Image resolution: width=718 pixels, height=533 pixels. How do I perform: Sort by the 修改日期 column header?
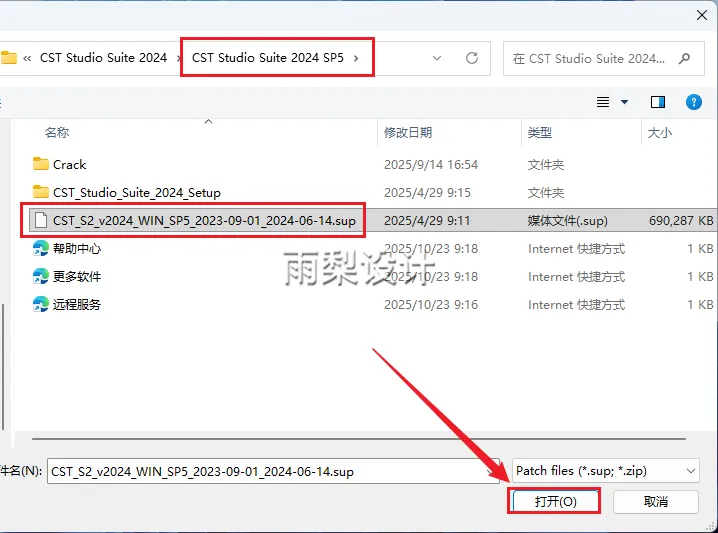[x=408, y=133]
